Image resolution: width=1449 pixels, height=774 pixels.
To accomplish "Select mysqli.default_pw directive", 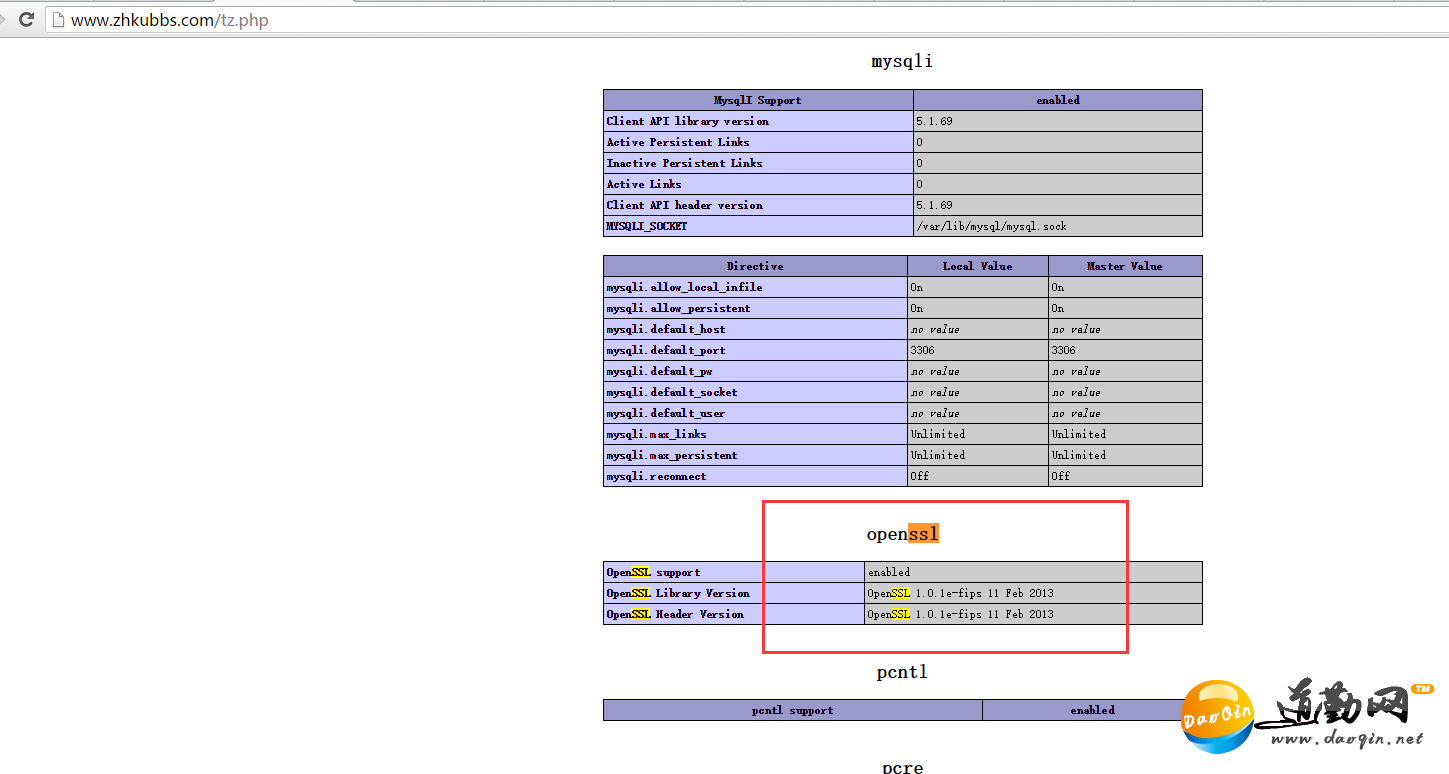I will [x=660, y=371].
